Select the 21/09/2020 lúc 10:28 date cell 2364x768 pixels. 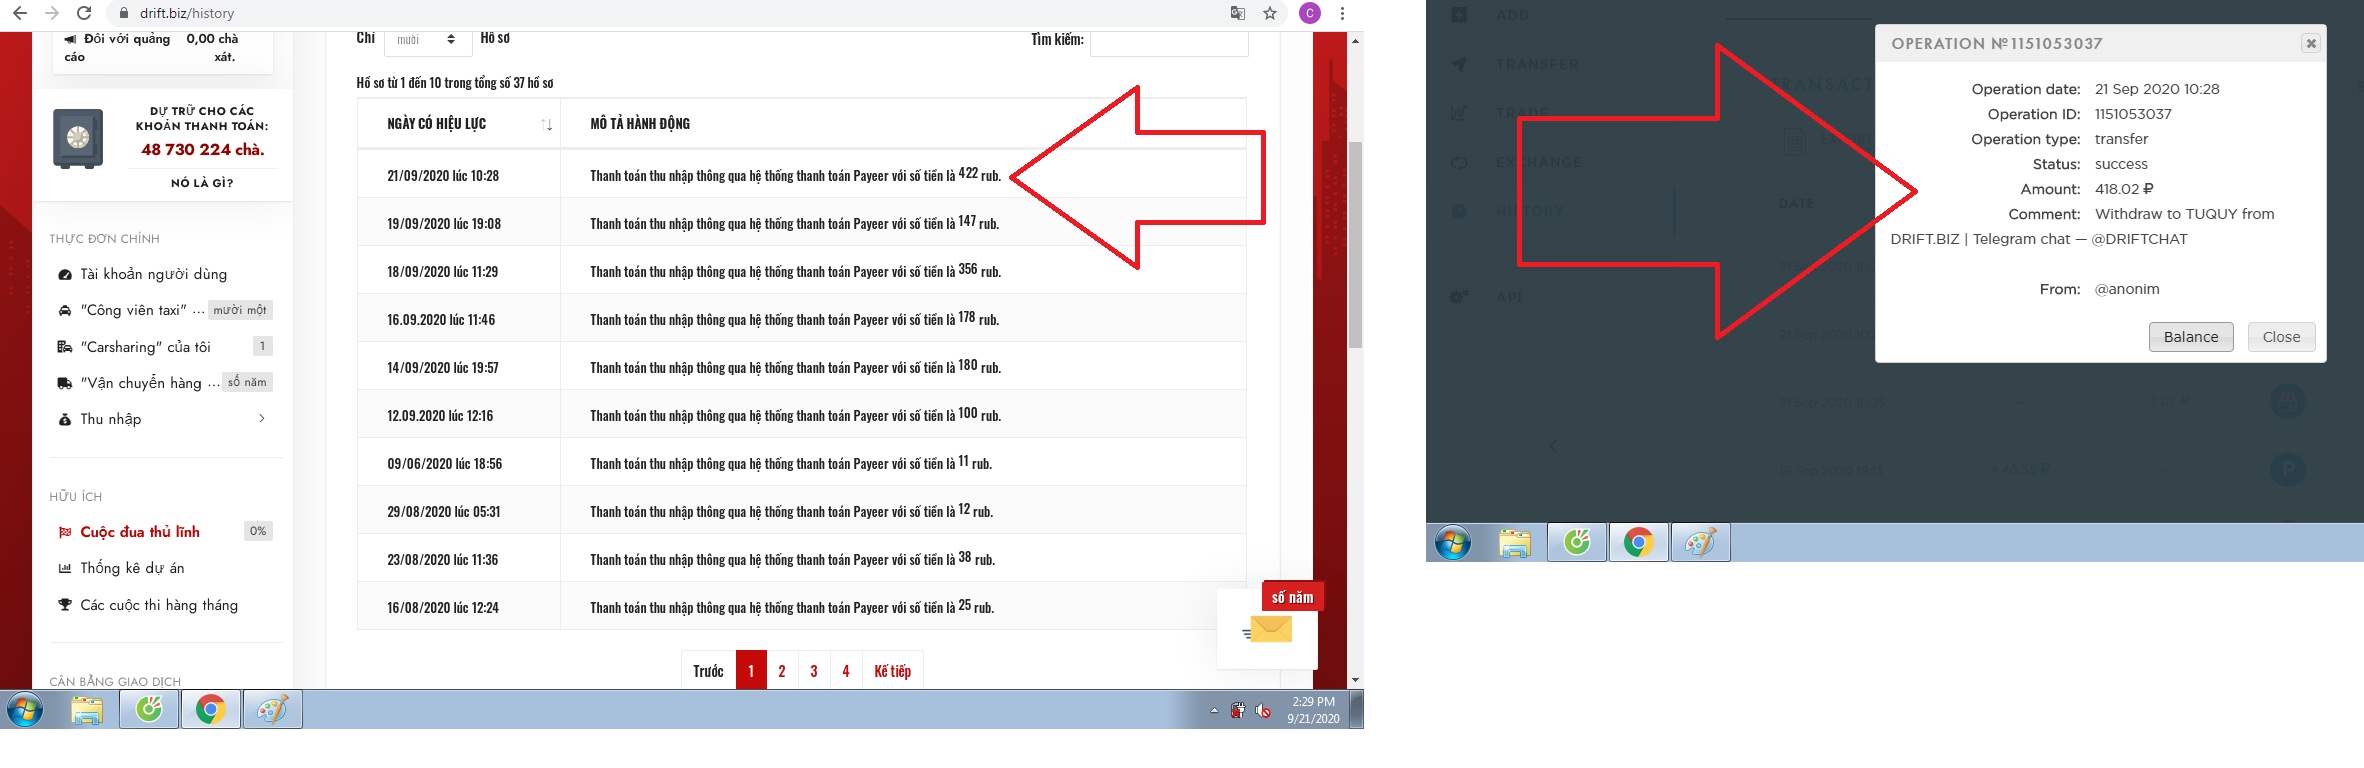(459, 175)
